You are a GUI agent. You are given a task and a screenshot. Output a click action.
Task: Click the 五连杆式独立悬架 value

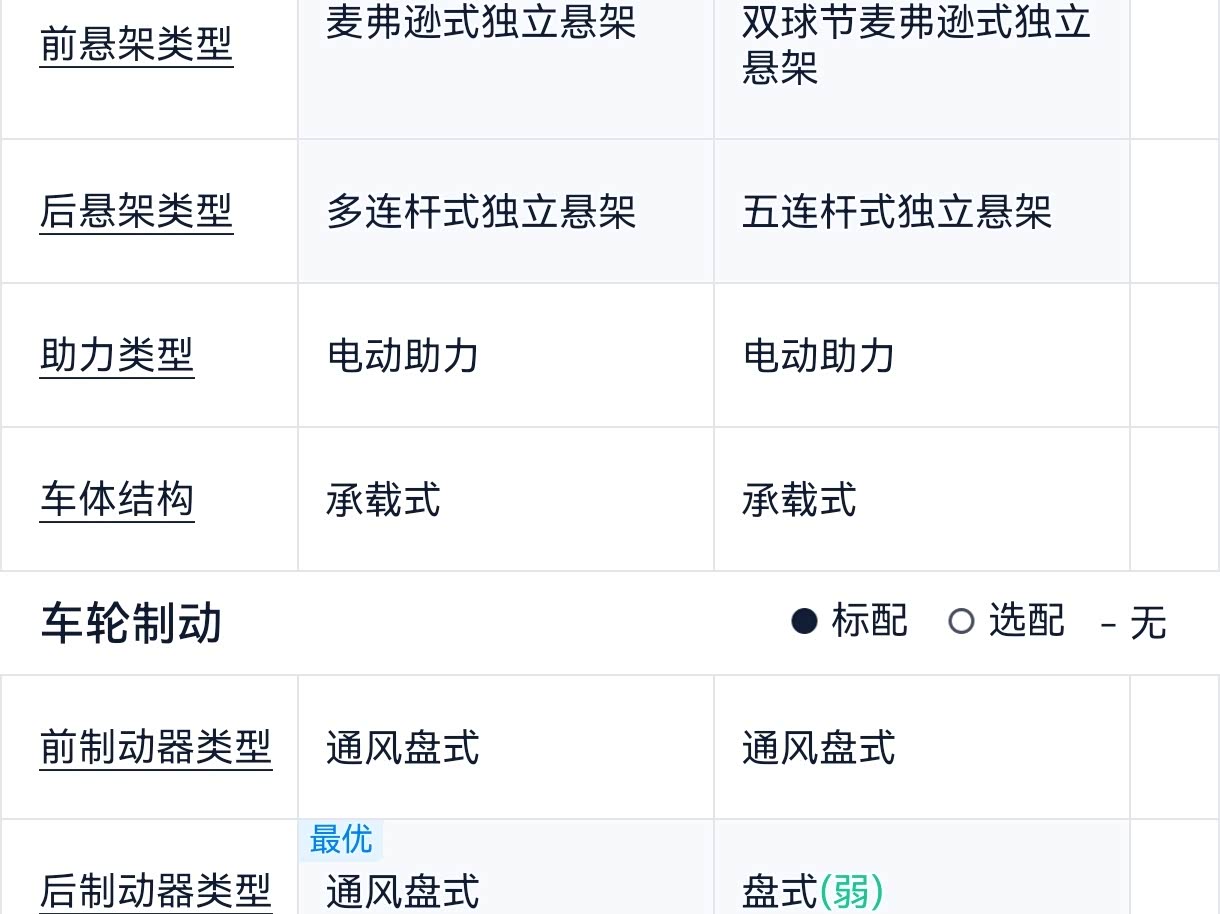tap(897, 212)
